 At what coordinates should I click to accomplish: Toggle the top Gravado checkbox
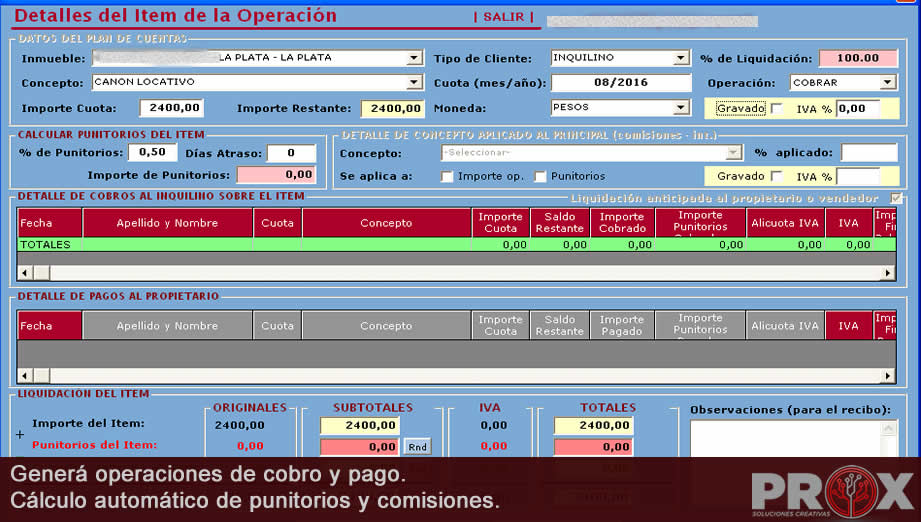tap(776, 109)
